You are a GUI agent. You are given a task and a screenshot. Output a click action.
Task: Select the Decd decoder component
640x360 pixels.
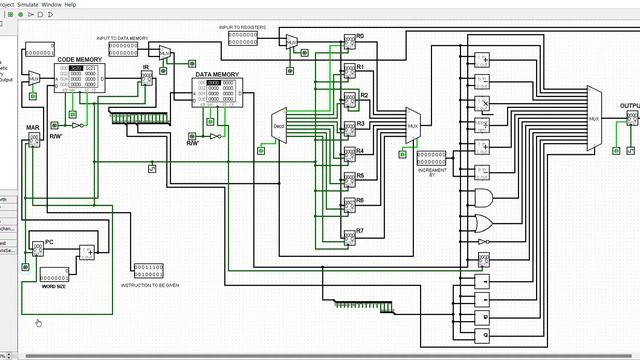coord(279,126)
